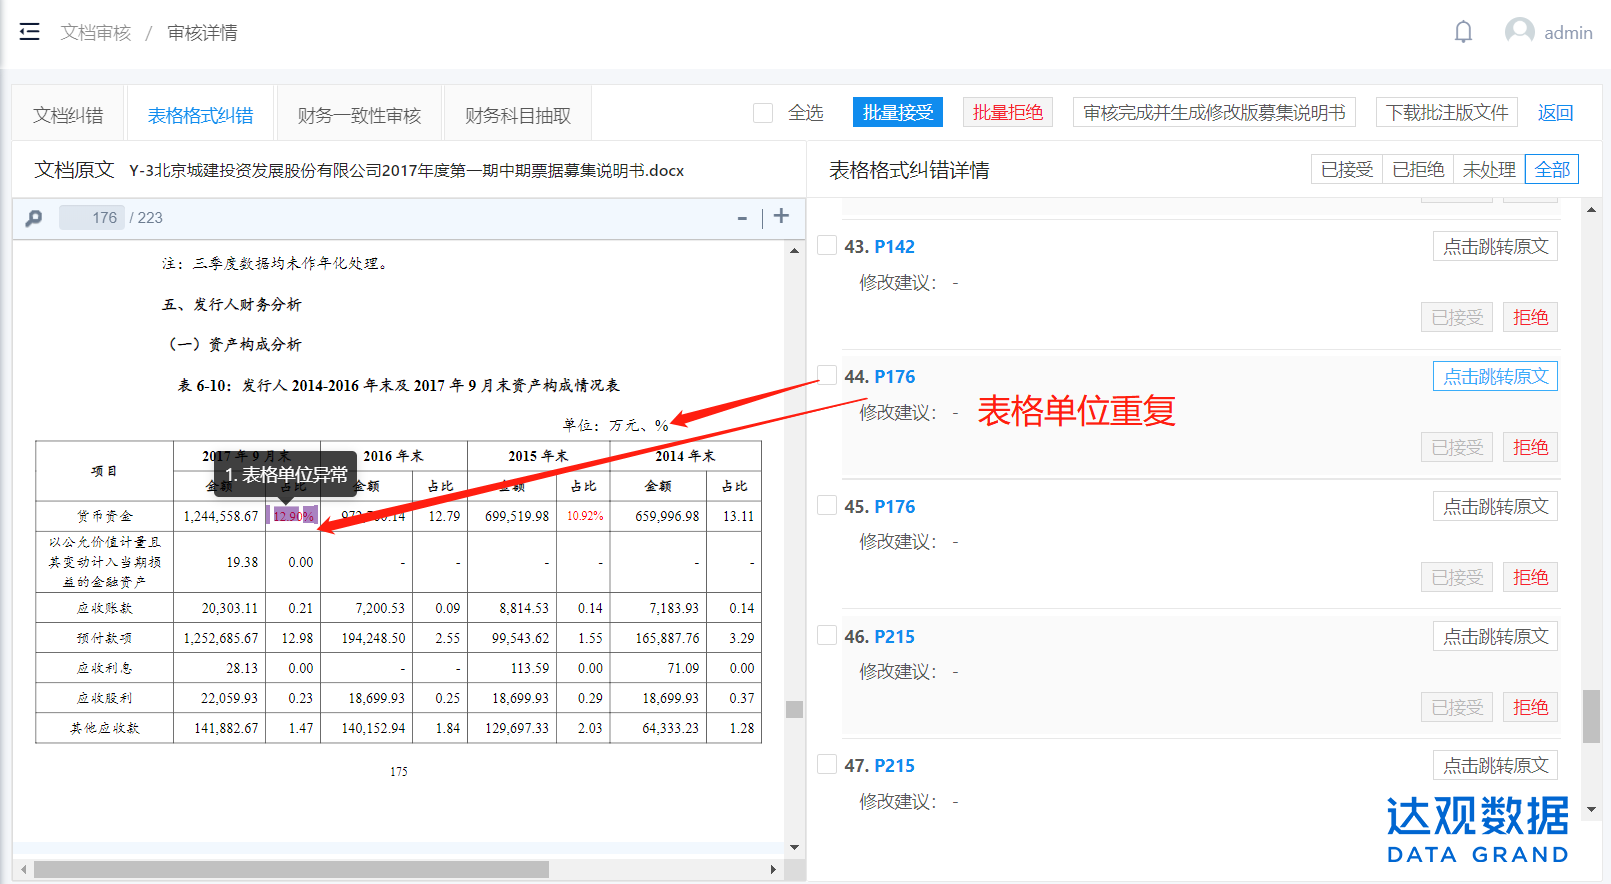
Task: Click the admin user avatar icon
Action: (1519, 32)
